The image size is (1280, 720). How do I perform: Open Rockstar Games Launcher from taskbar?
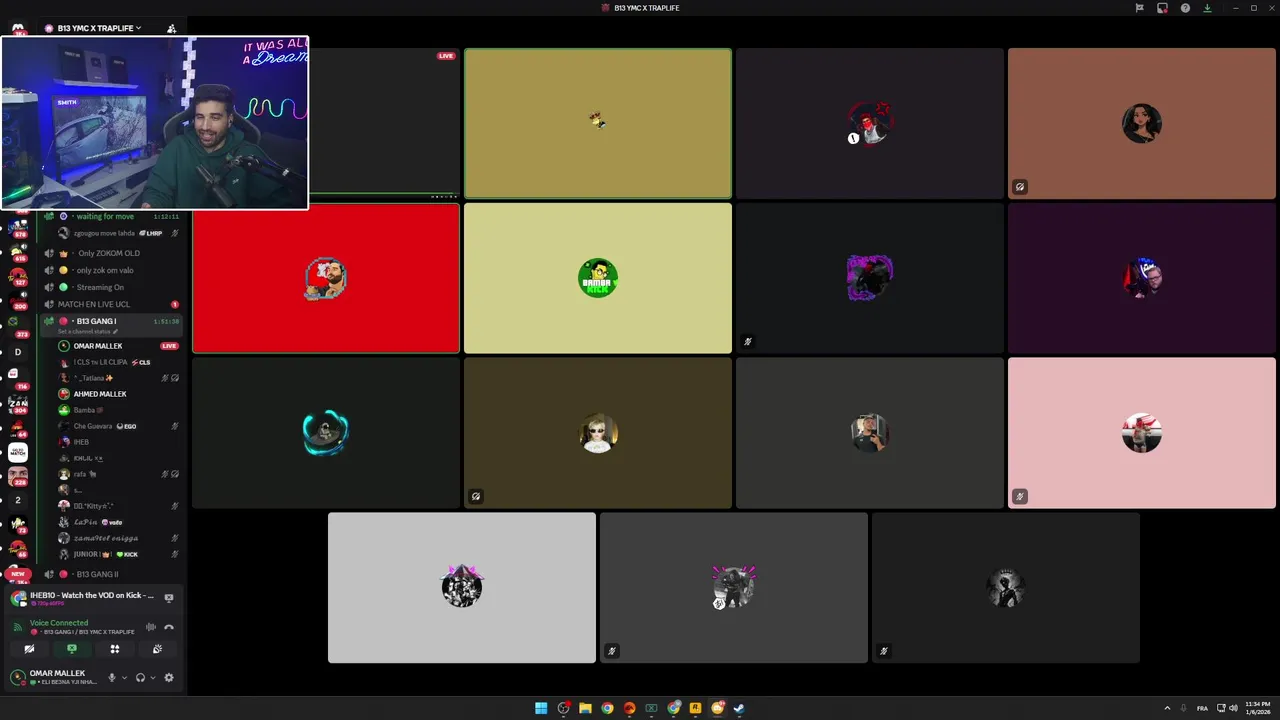(695, 708)
